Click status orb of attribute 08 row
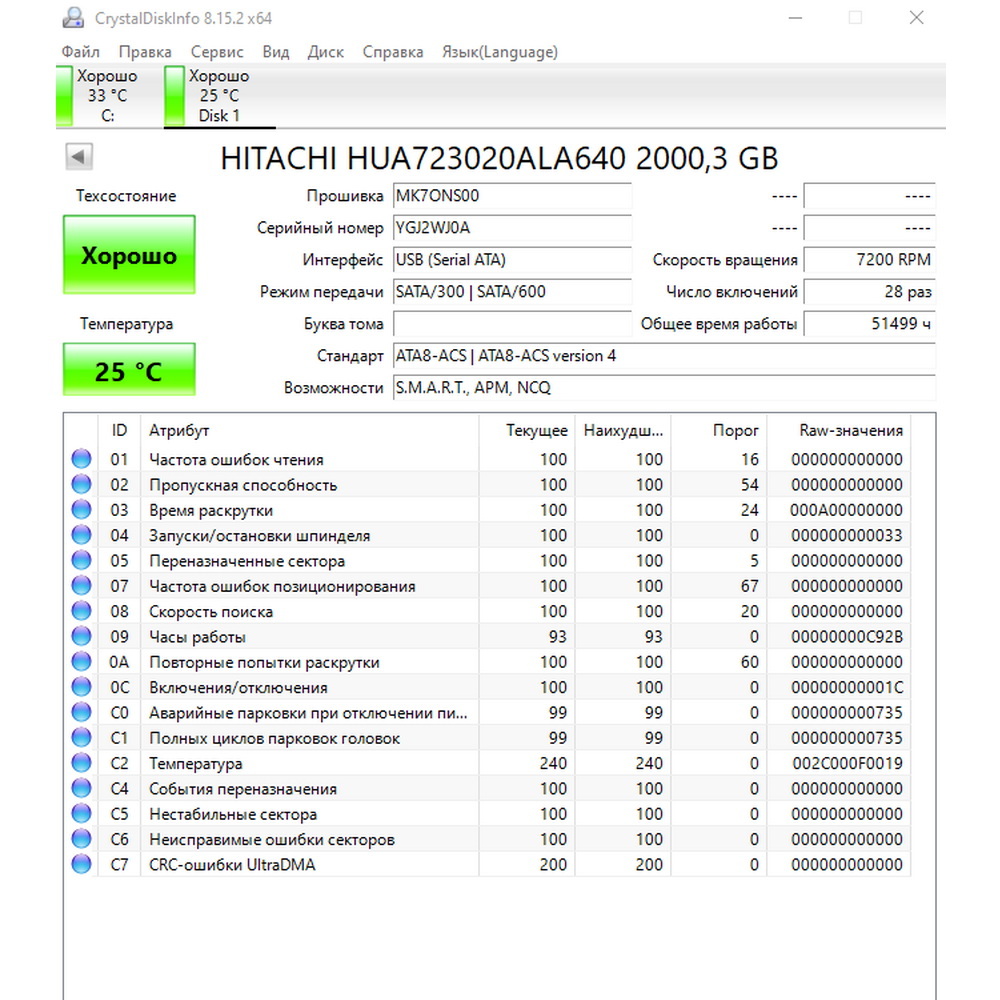The width and height of the screenshot is (1000, 1000). coord(81,610)
